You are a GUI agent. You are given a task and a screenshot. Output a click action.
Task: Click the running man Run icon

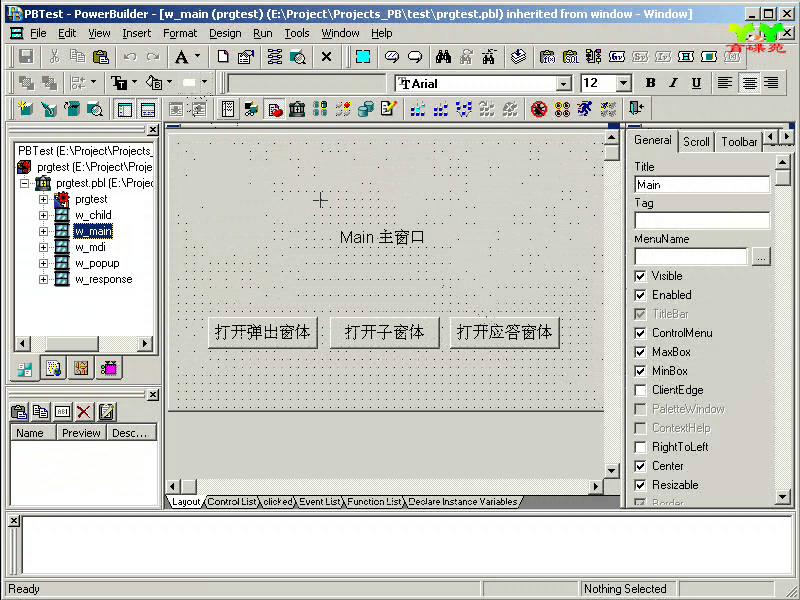click(x=585, y=109)
